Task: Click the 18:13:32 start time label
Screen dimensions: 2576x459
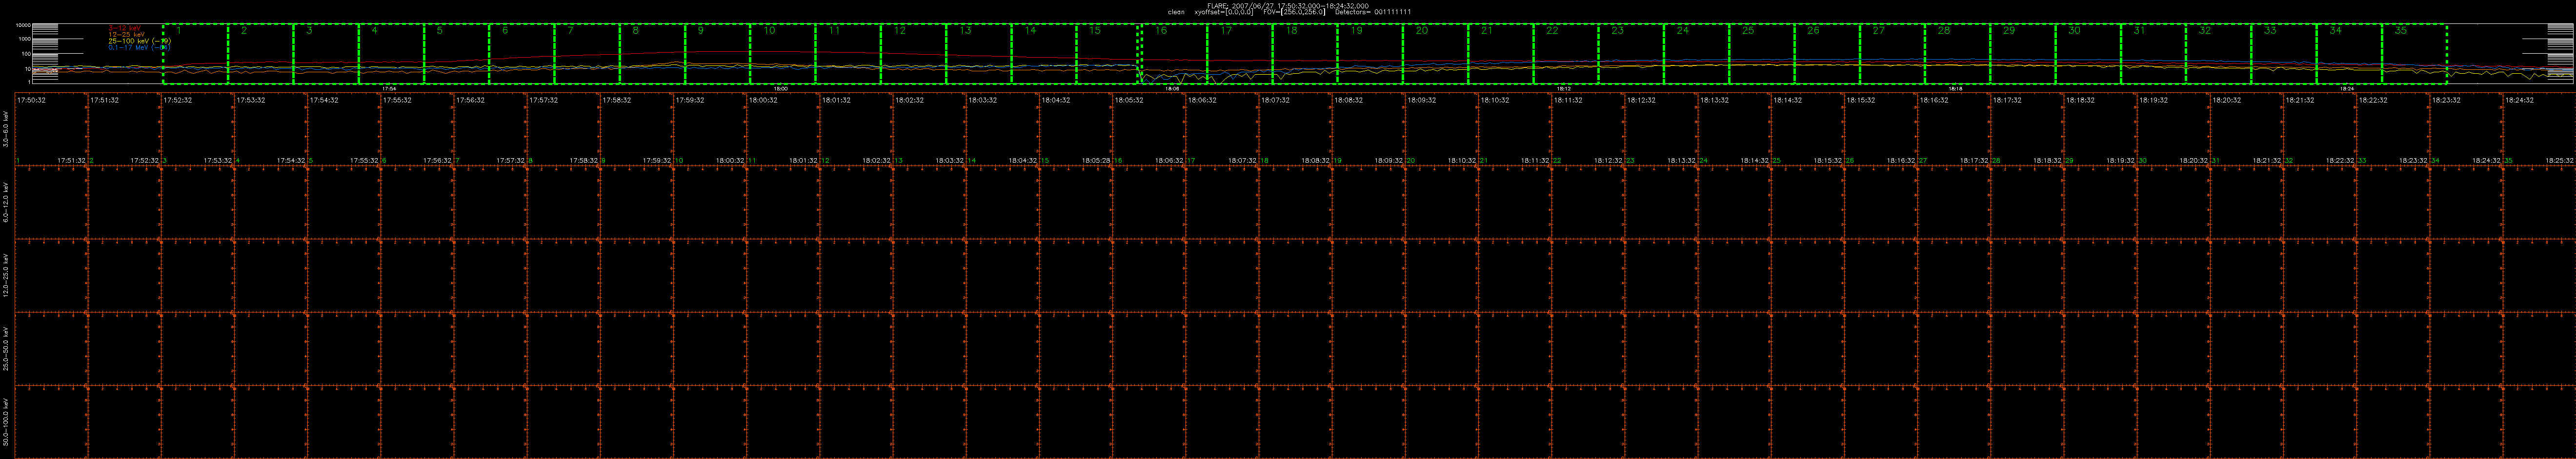Action: point(1714,100)
